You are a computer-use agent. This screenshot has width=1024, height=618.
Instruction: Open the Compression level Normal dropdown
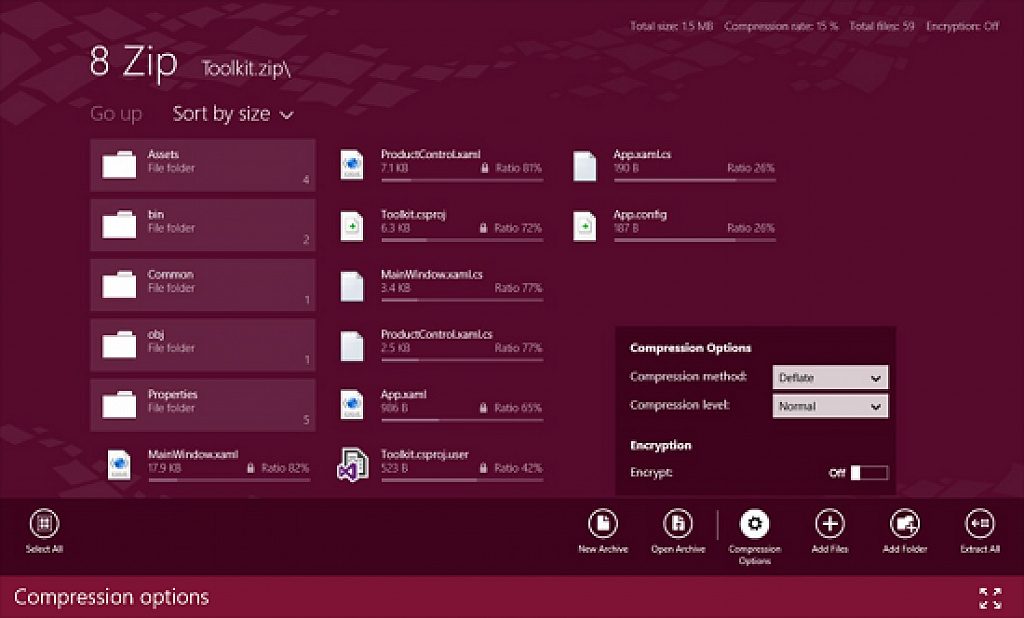[x=830, y=406]
